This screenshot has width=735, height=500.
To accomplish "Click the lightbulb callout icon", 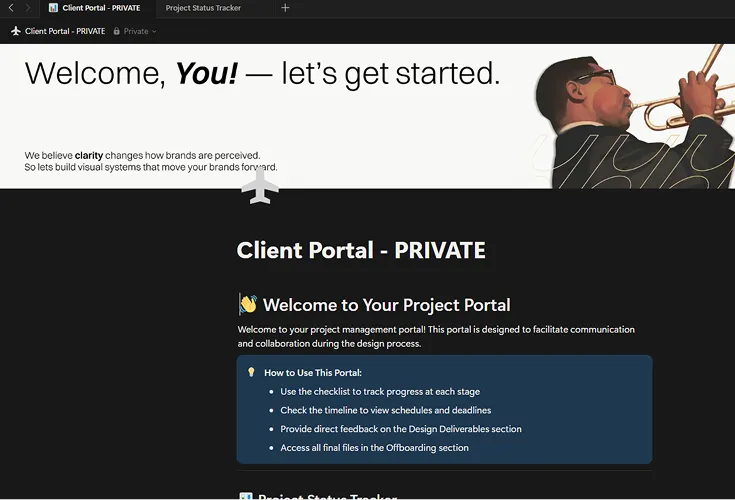I will pyautogui.click(x=251, y=372).
